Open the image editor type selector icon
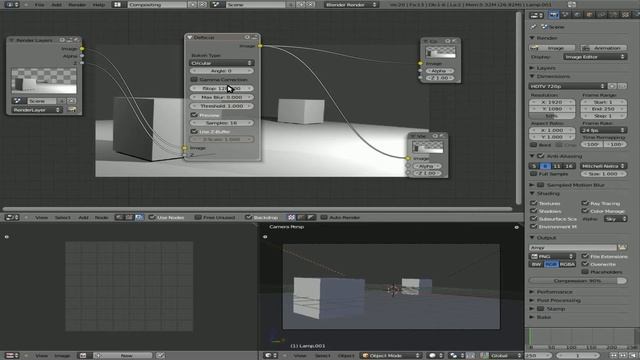Image resolution: width=640 pixels, height=360 pixels. [x=11, y=356]
